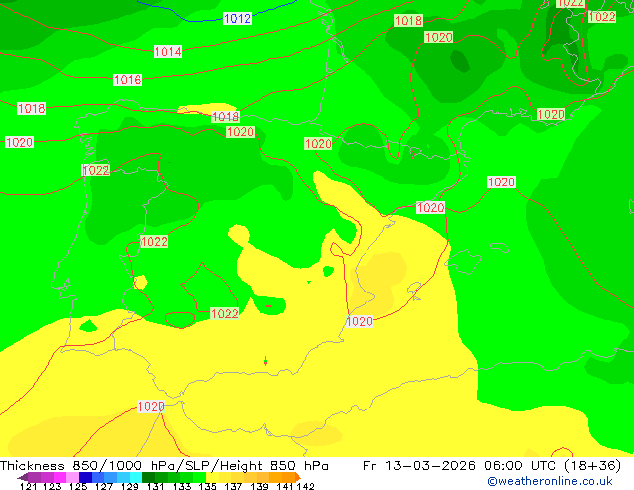Click the legend value 139
This screenshot has height=490, width=634.
pos(259,486)
